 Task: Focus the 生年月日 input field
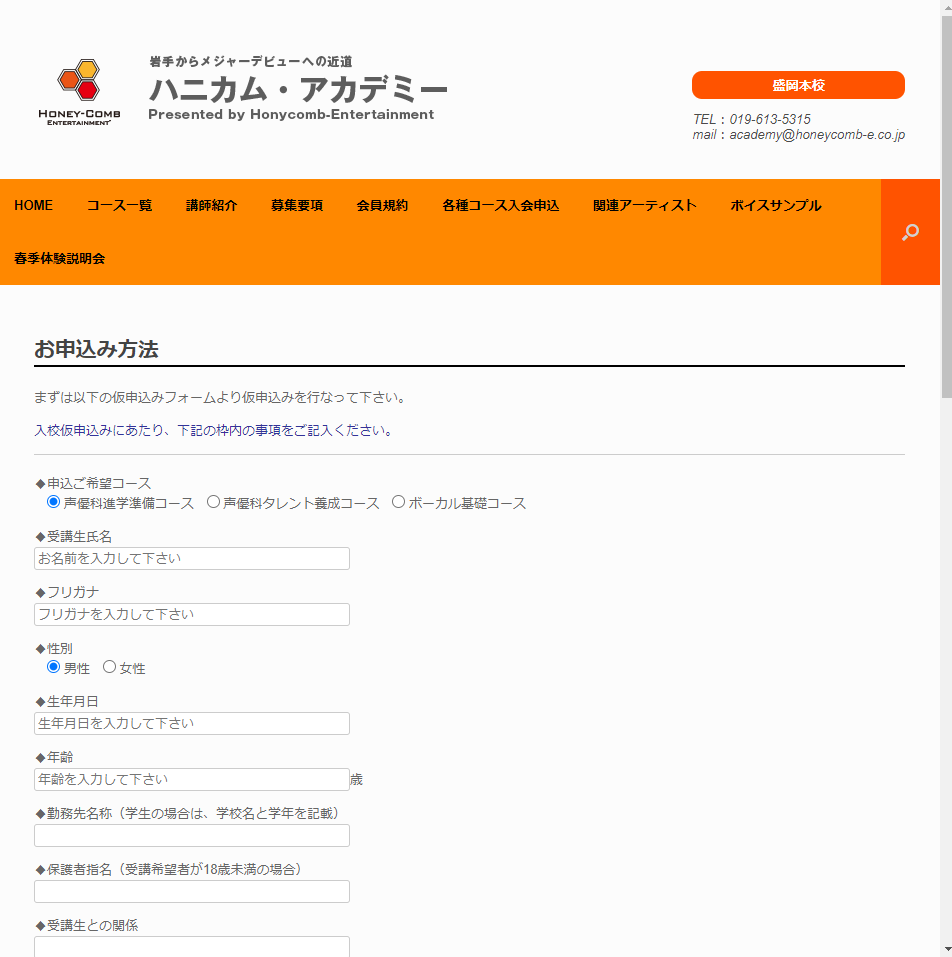(192, 723)
